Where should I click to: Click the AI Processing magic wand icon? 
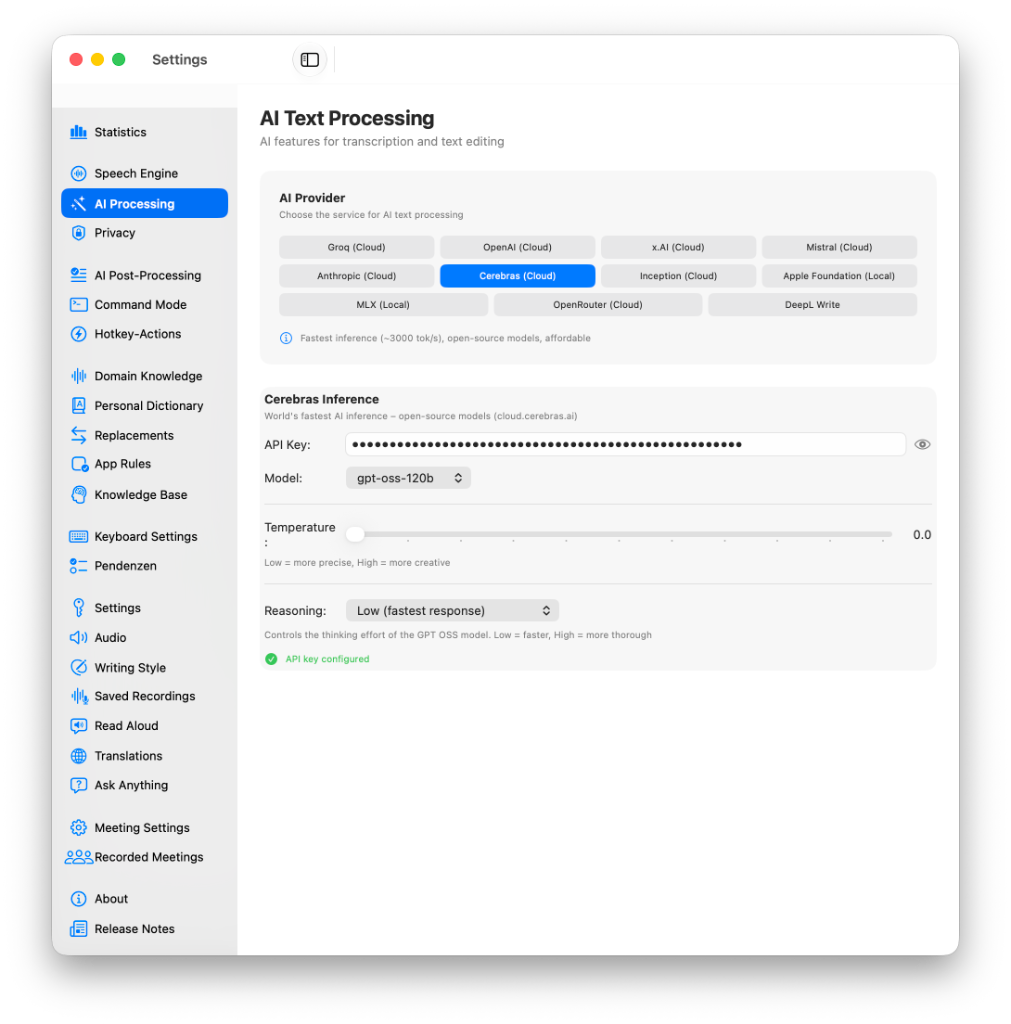(x=78, y=204)
